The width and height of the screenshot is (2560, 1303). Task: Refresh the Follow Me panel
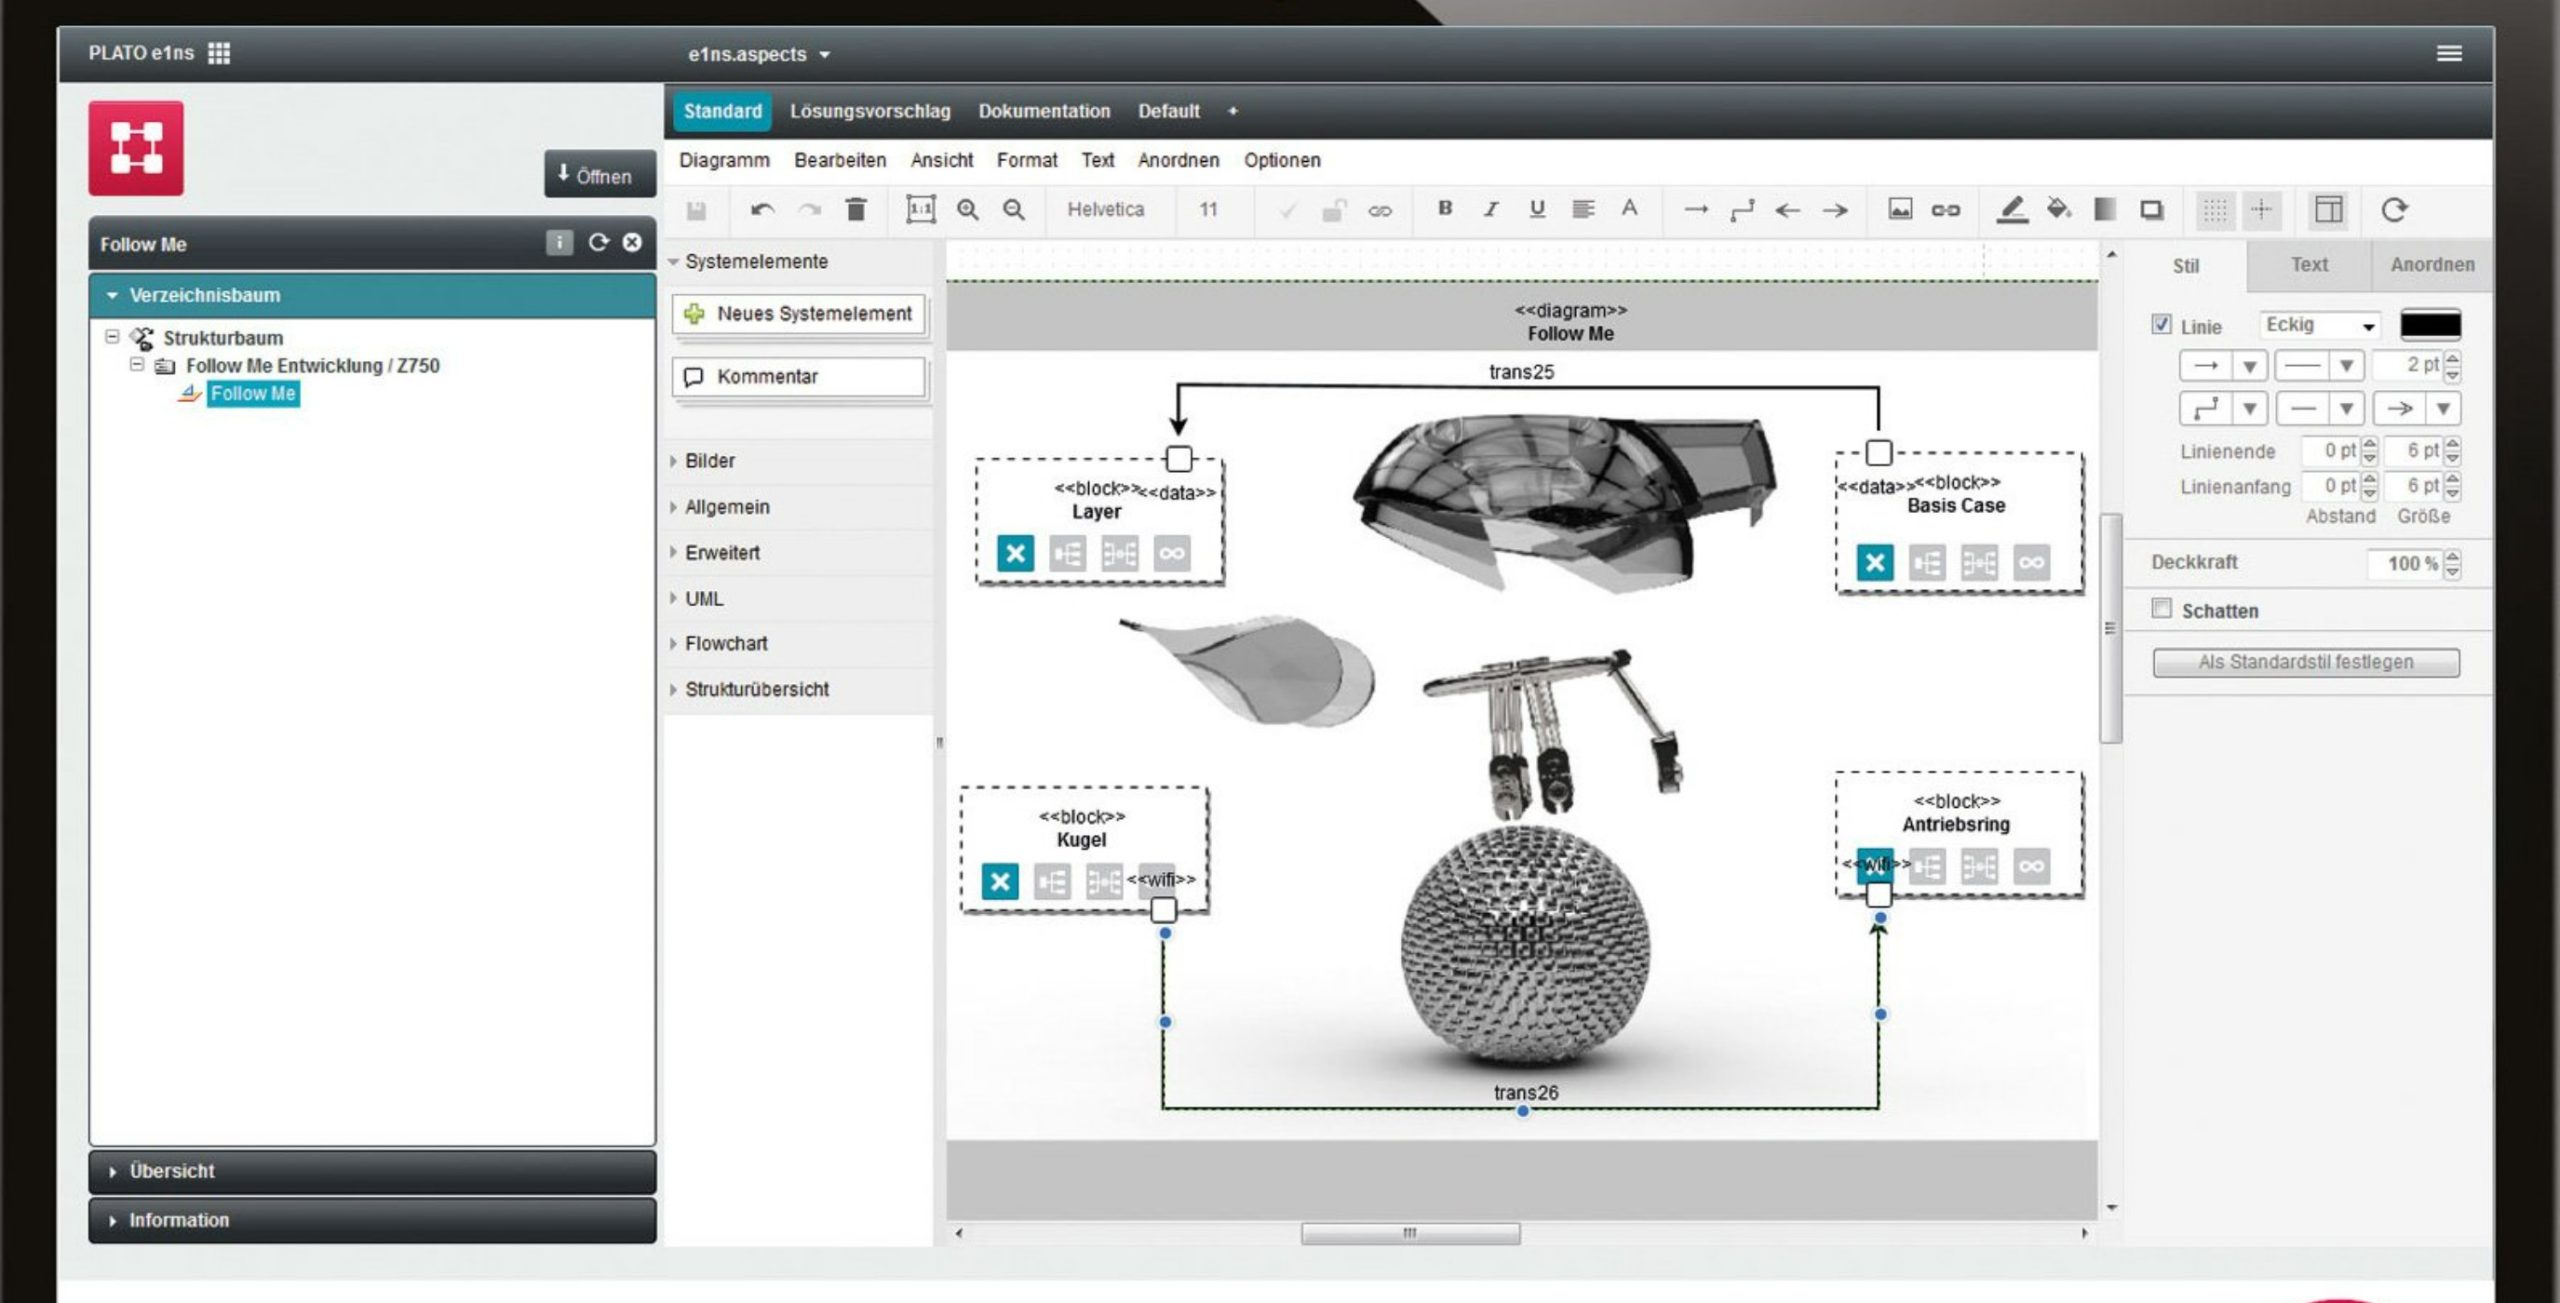pyautogui.click(x=598, y=243)
